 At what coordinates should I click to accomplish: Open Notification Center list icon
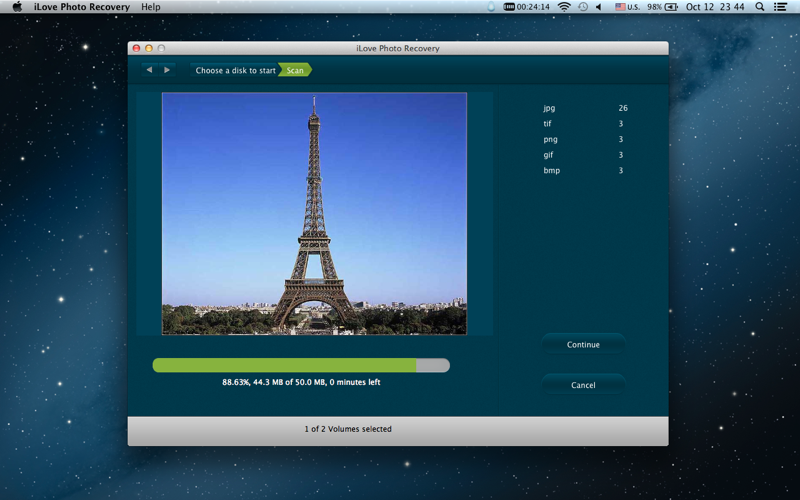[780, 7]
